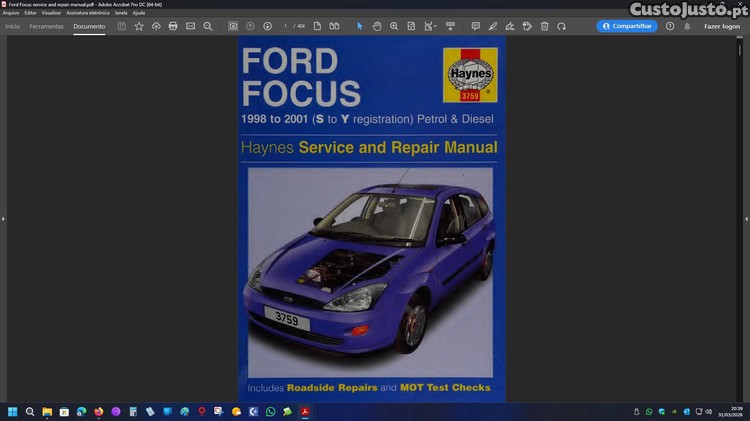Click the page number input field
The height and width of the screenshot is (421, 750).
(x=286, y=26)
